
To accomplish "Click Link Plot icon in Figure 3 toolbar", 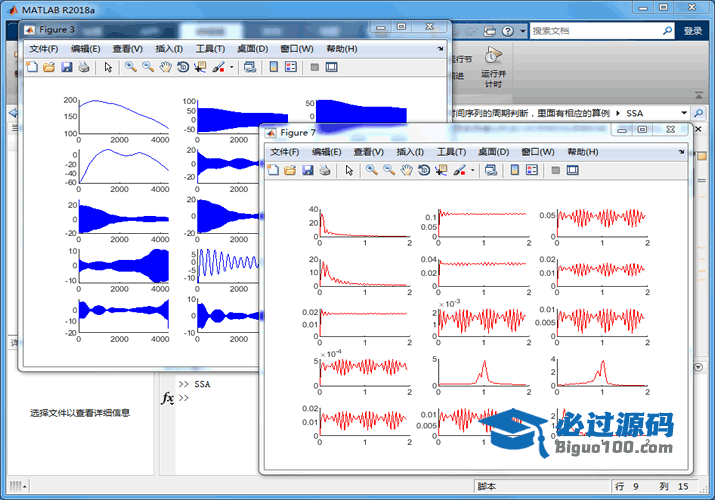I will [250, 67].
